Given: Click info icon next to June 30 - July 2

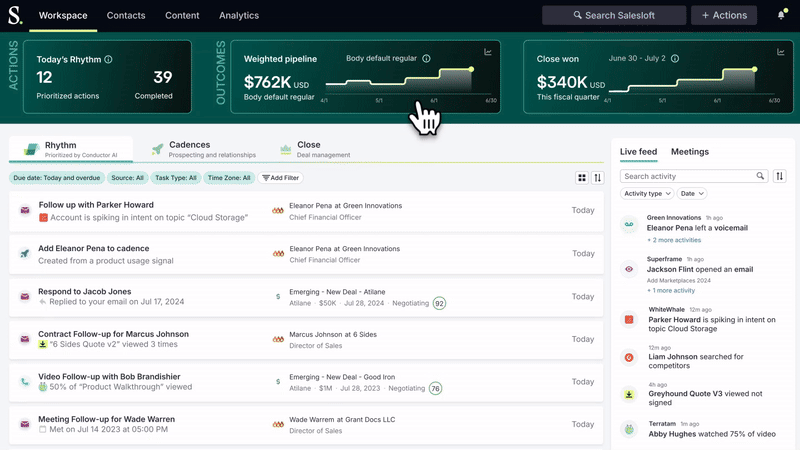Looking at the screenshot, I should 675,59.
